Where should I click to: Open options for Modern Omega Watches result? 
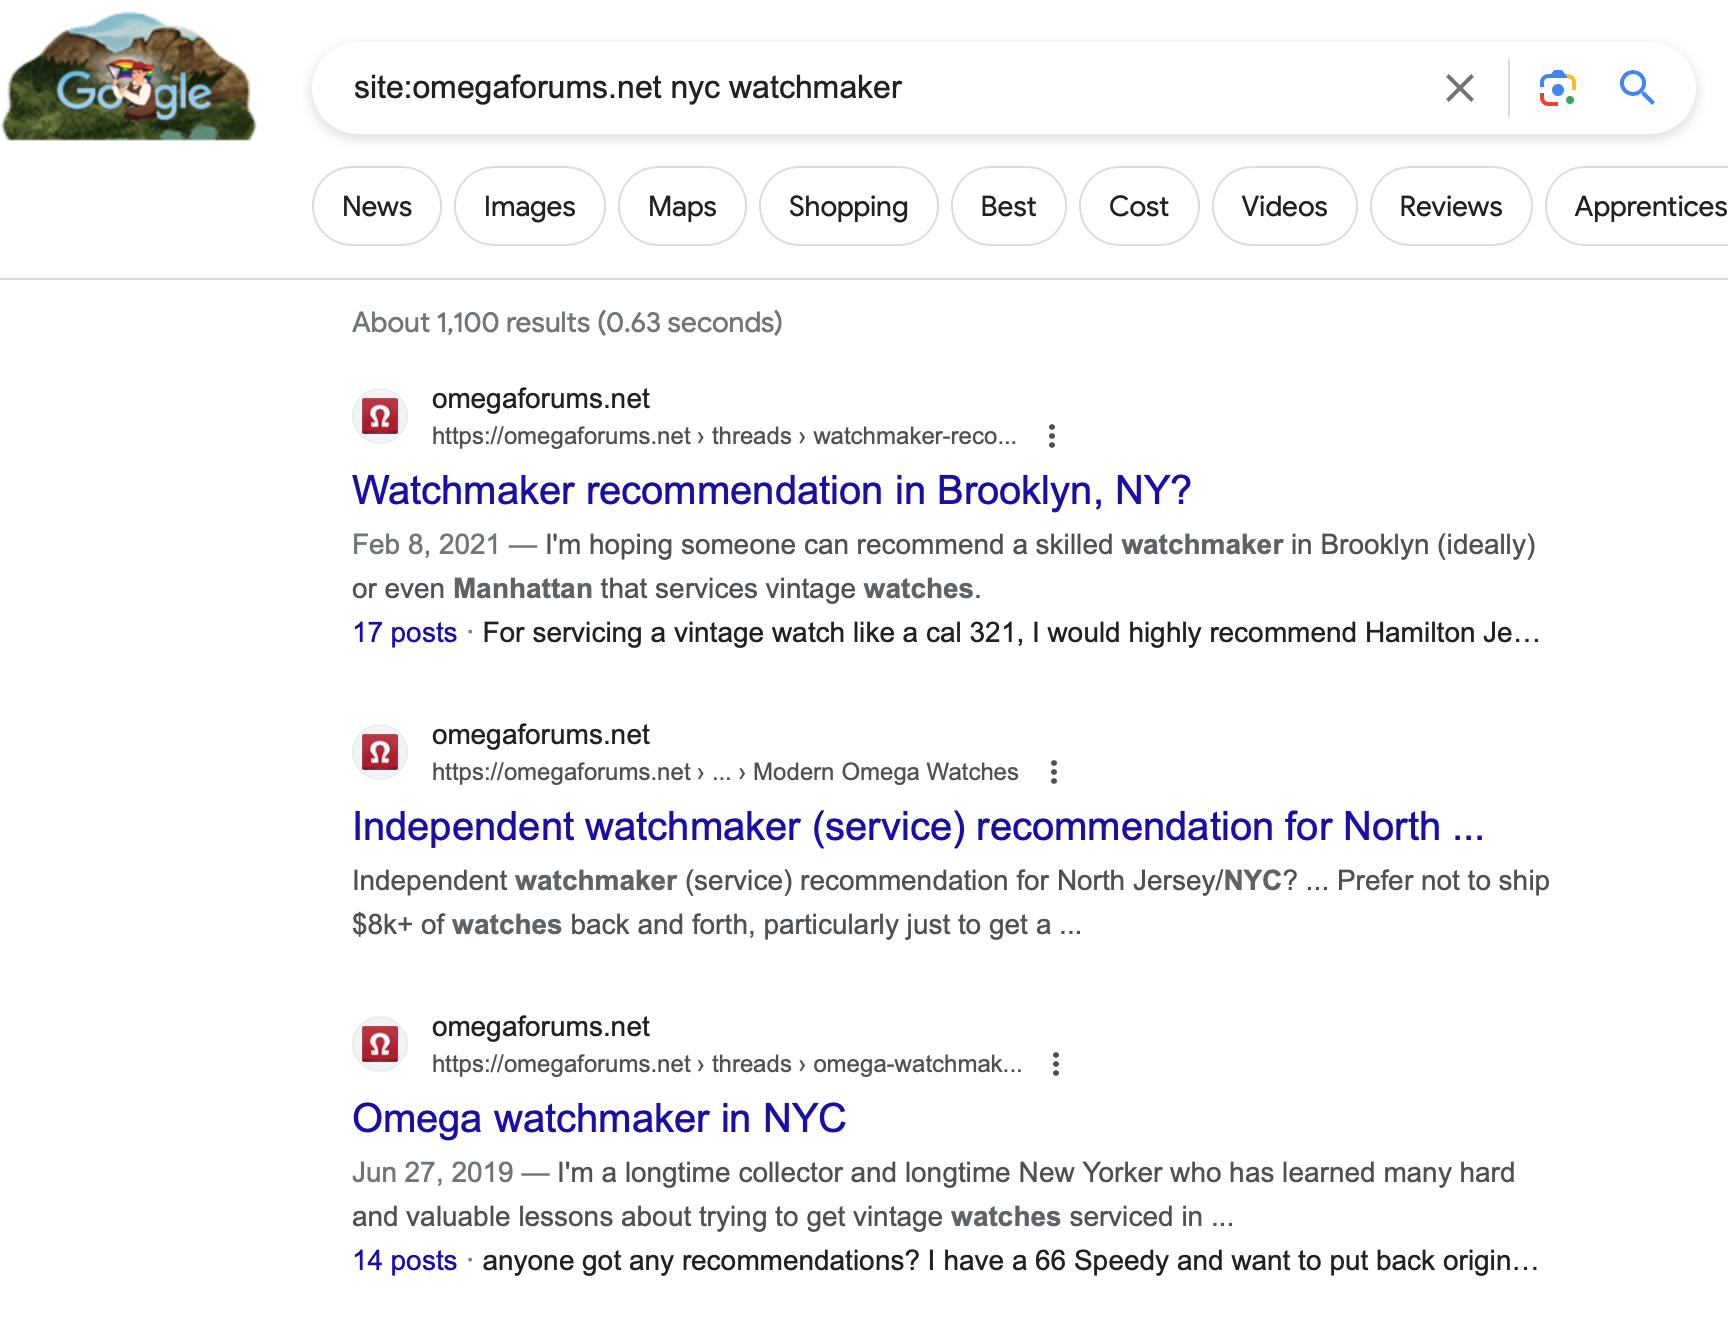click(1053, 772)
